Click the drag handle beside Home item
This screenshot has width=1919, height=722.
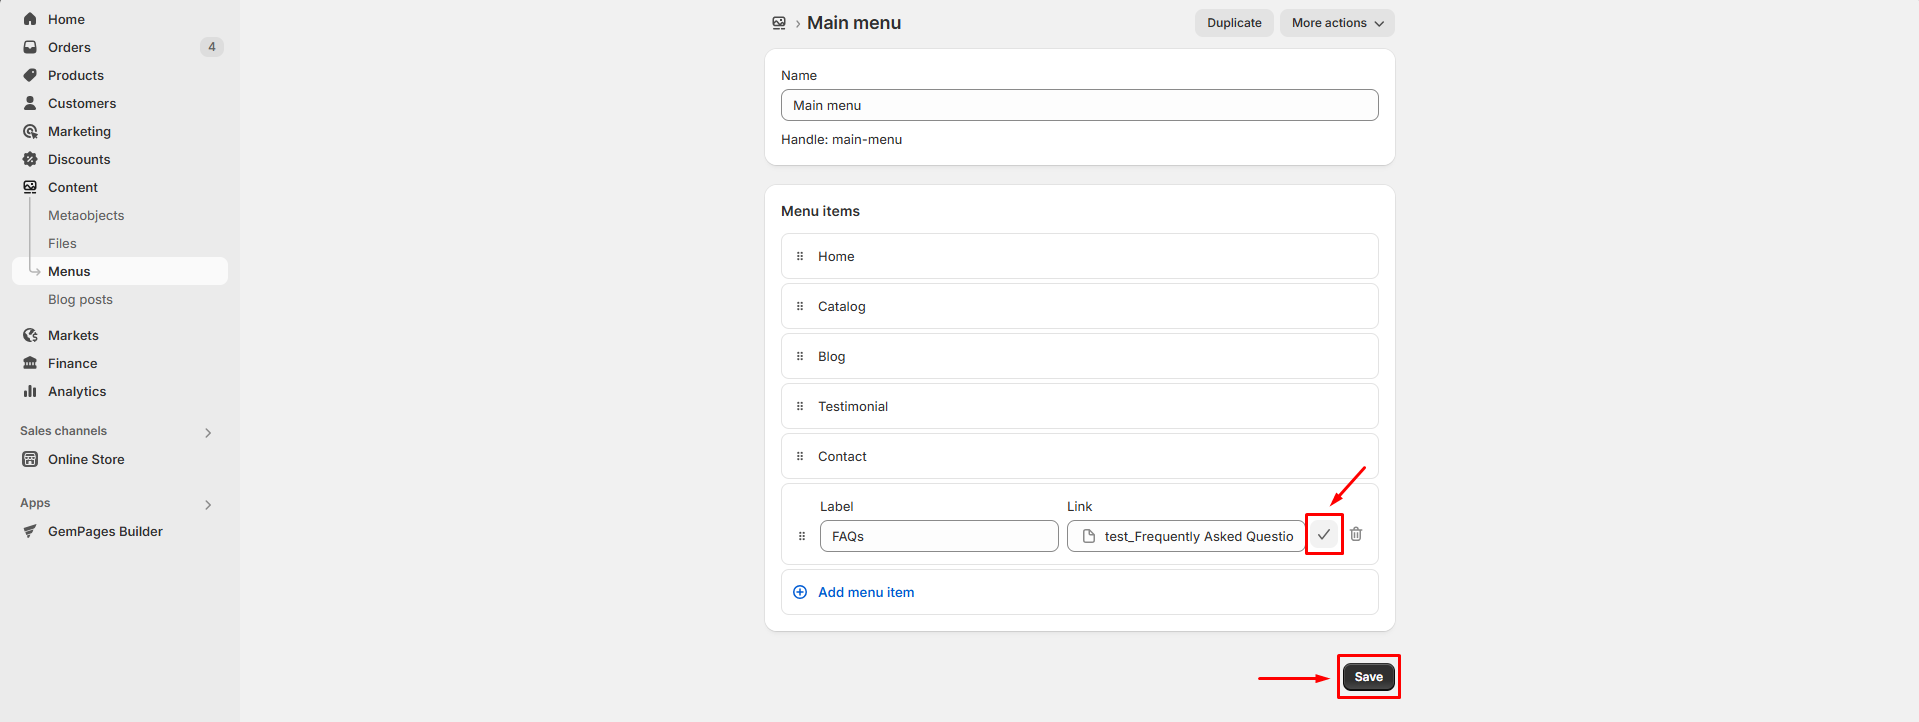800,257
